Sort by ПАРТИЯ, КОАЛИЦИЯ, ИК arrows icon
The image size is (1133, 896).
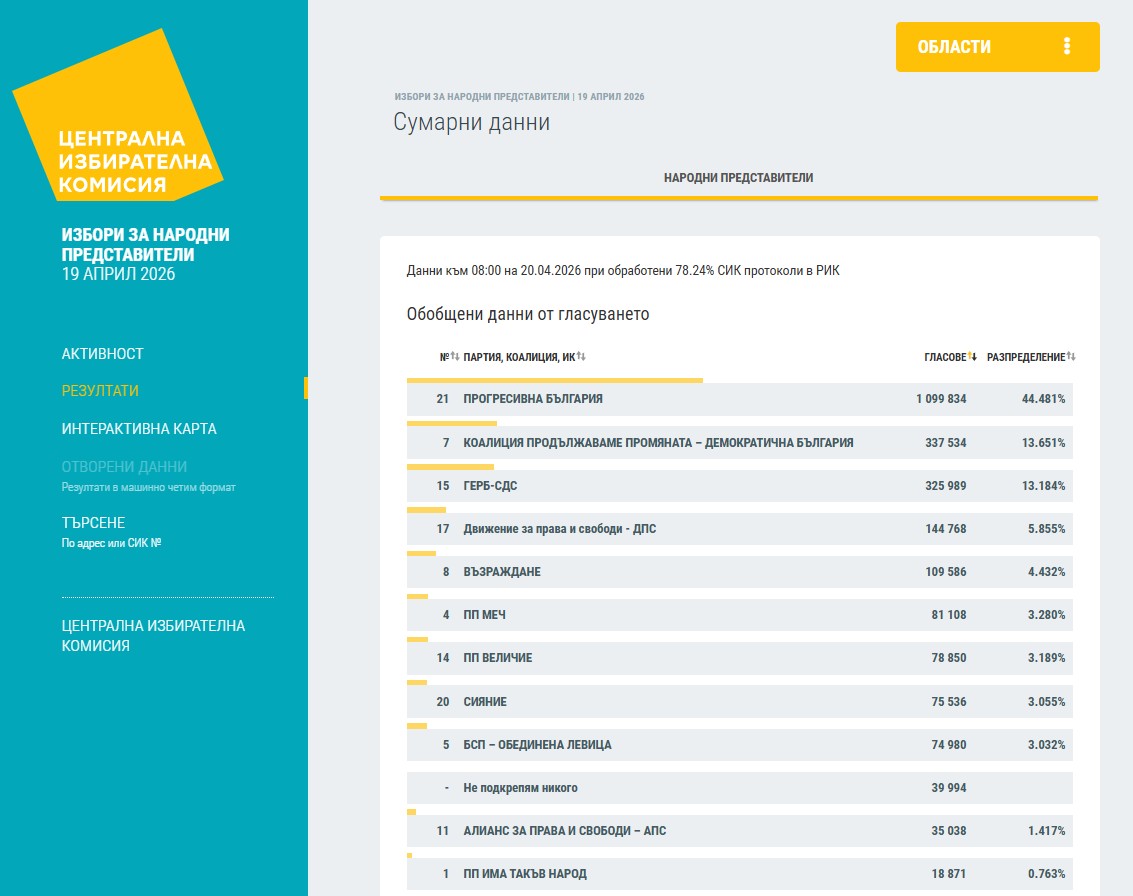coord(581,357)
